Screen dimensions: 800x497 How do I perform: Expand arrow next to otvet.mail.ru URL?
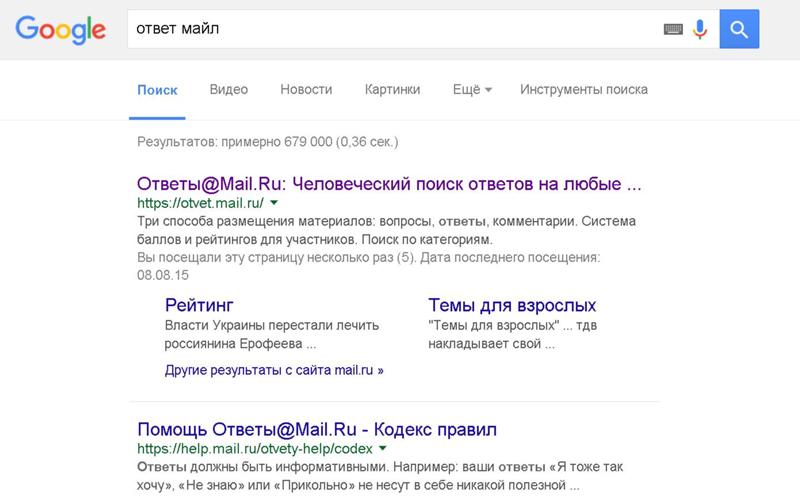[274, 203]
